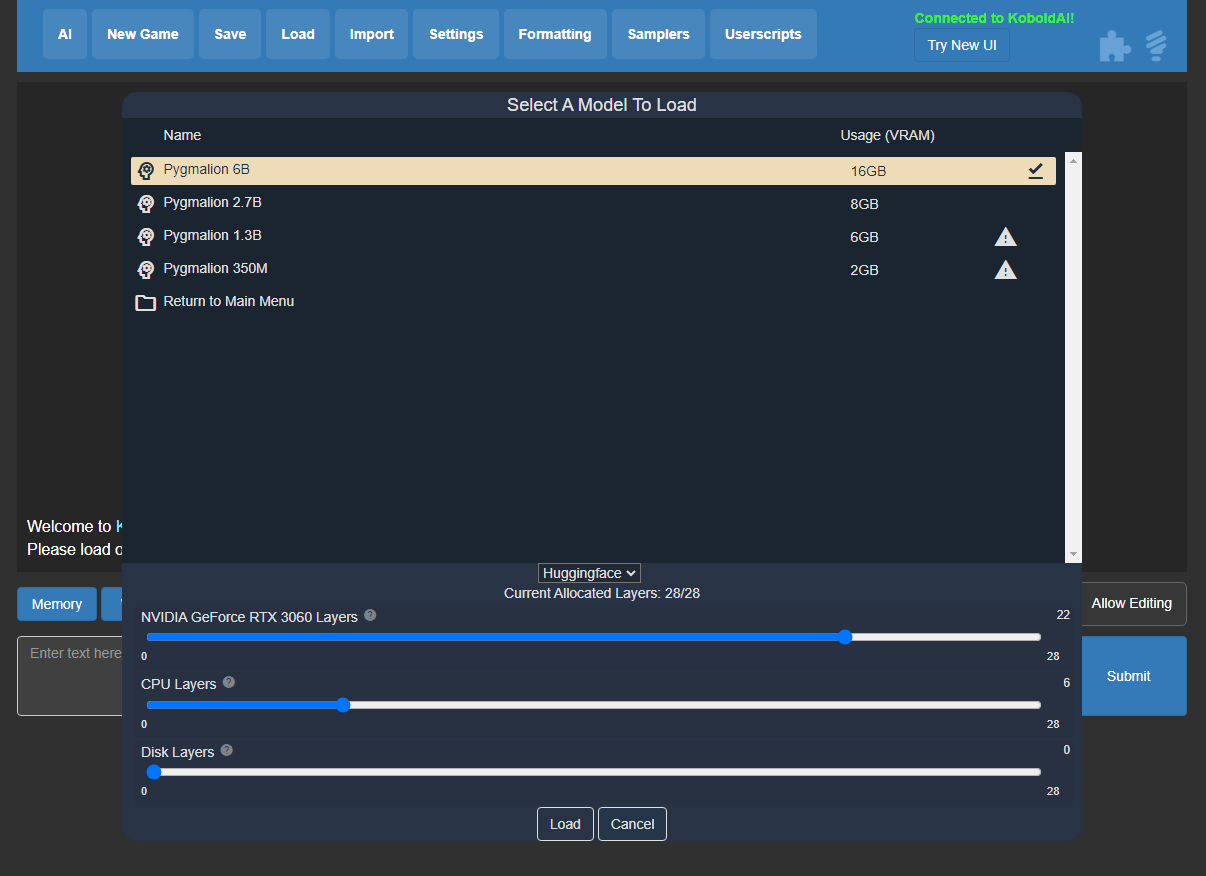Click the help icon next to CPU Layers
The image size is (1206, 876).
coord(228,682)
